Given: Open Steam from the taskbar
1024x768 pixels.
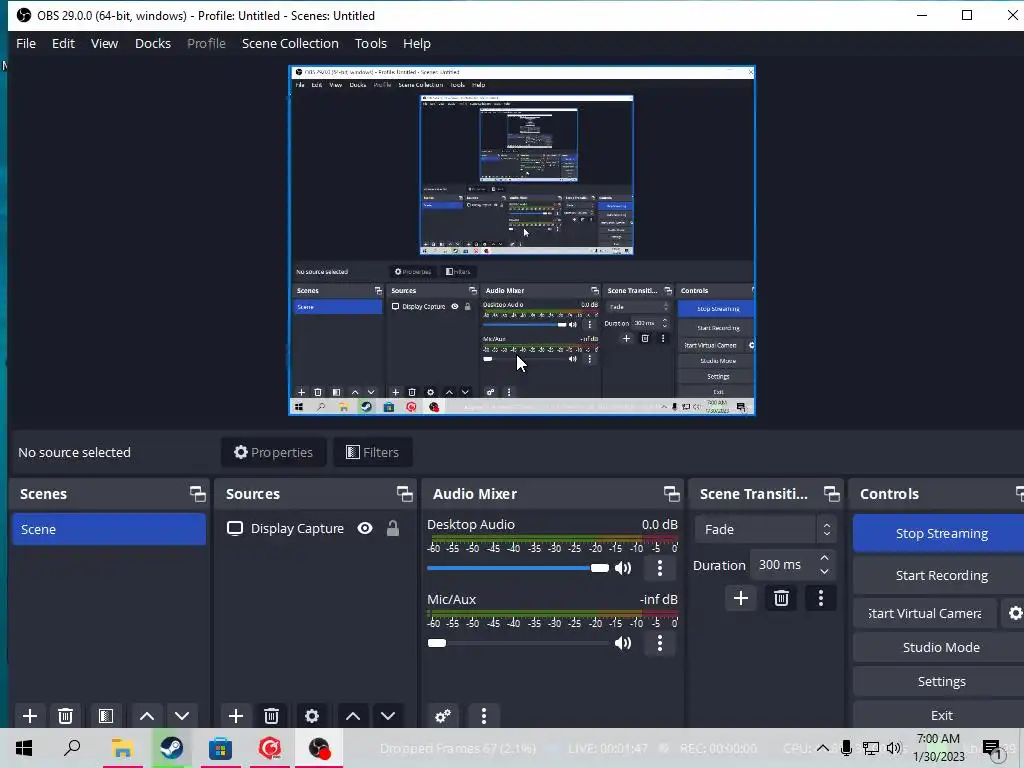Looking at the screenshot, I should pos(172,748).
